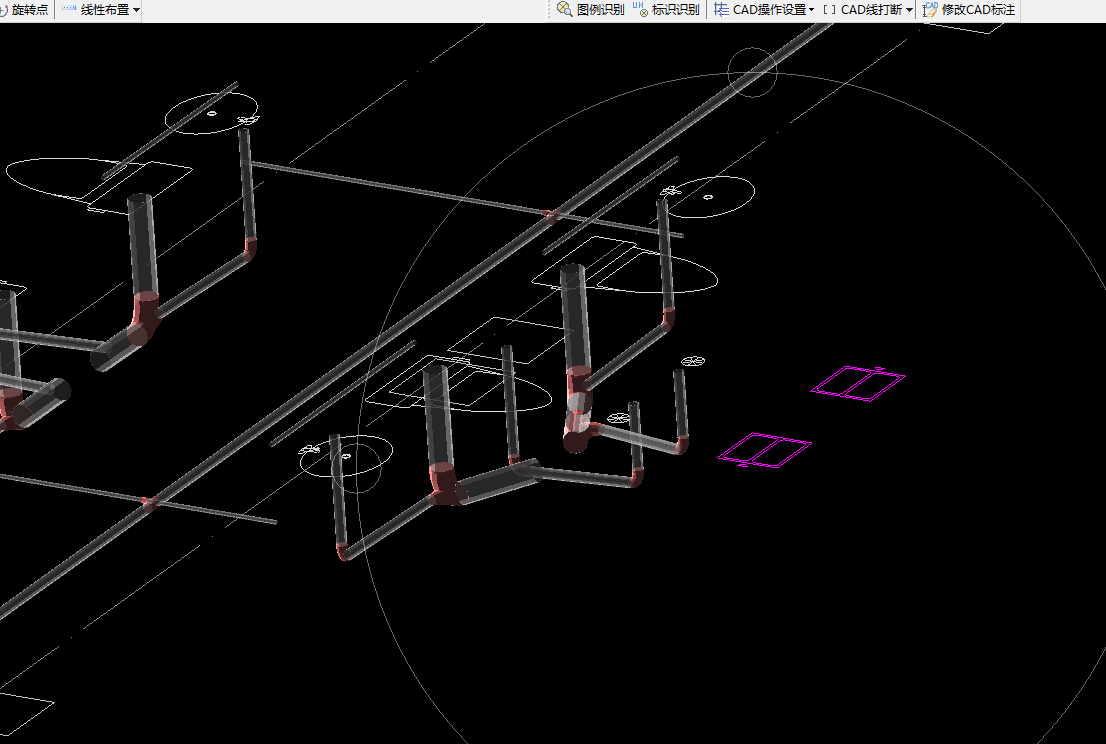
Task: Click the CAD操作设置 icon
Action: click(721, 9)
